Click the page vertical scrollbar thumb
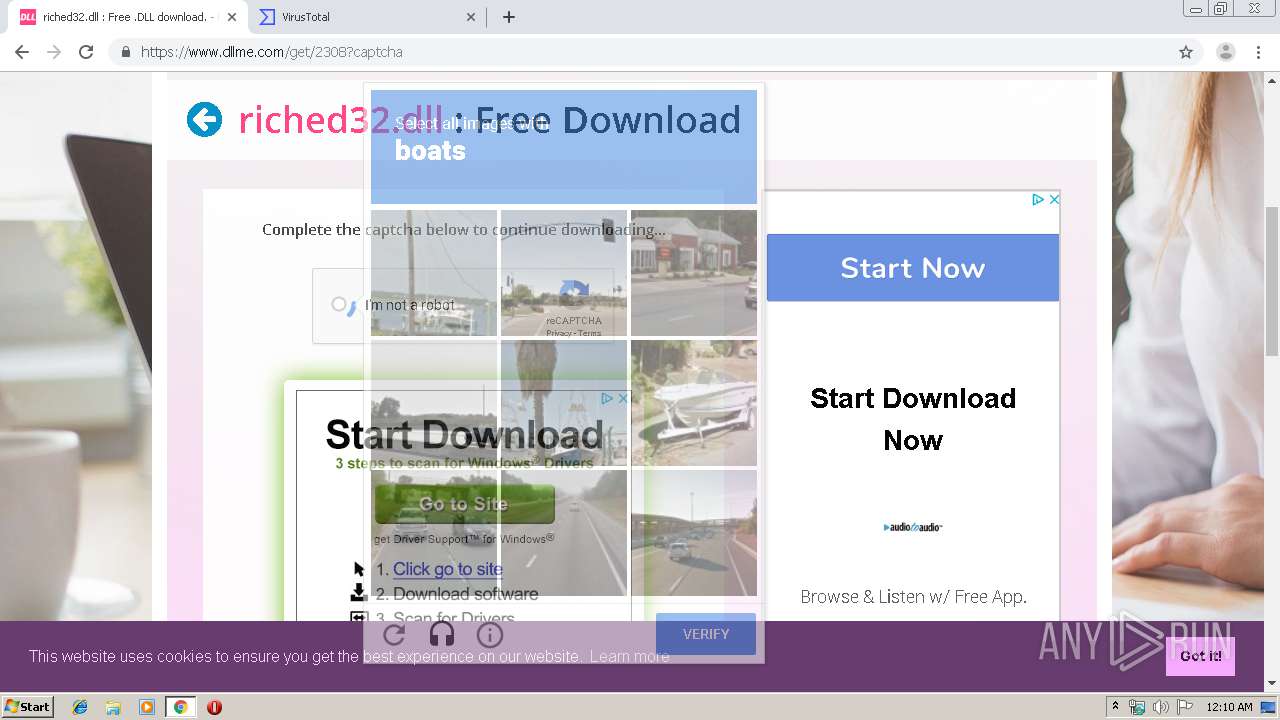The image size is (1280, 720). point(1272,280)
